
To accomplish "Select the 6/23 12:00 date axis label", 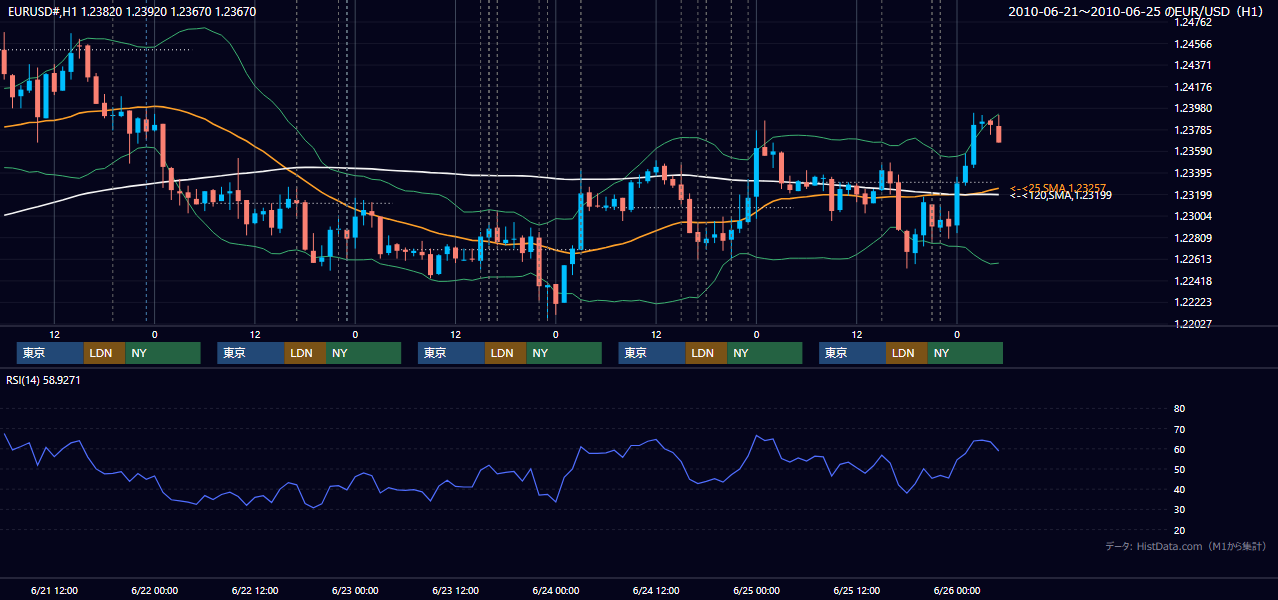I will click(x=456, y=590).
